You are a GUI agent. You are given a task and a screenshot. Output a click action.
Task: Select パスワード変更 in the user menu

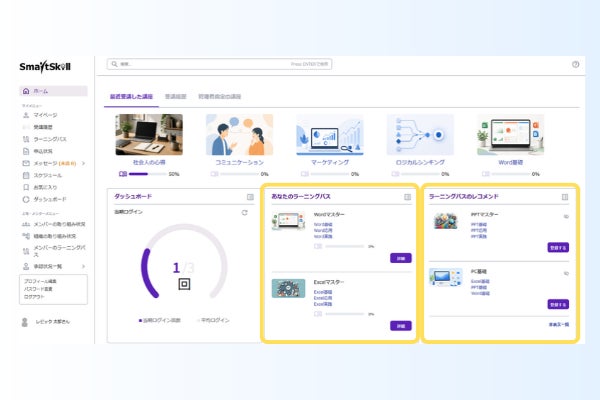click(38, 289)
